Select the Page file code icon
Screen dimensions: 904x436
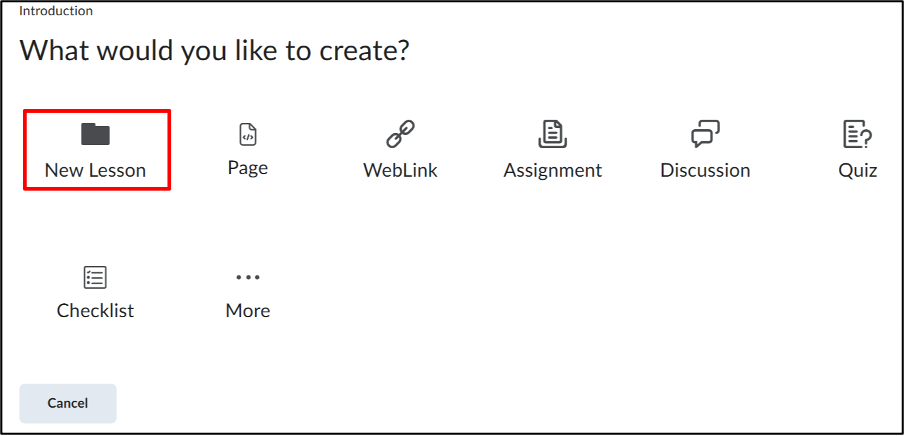pyautogui.click(x=248, y=134)
